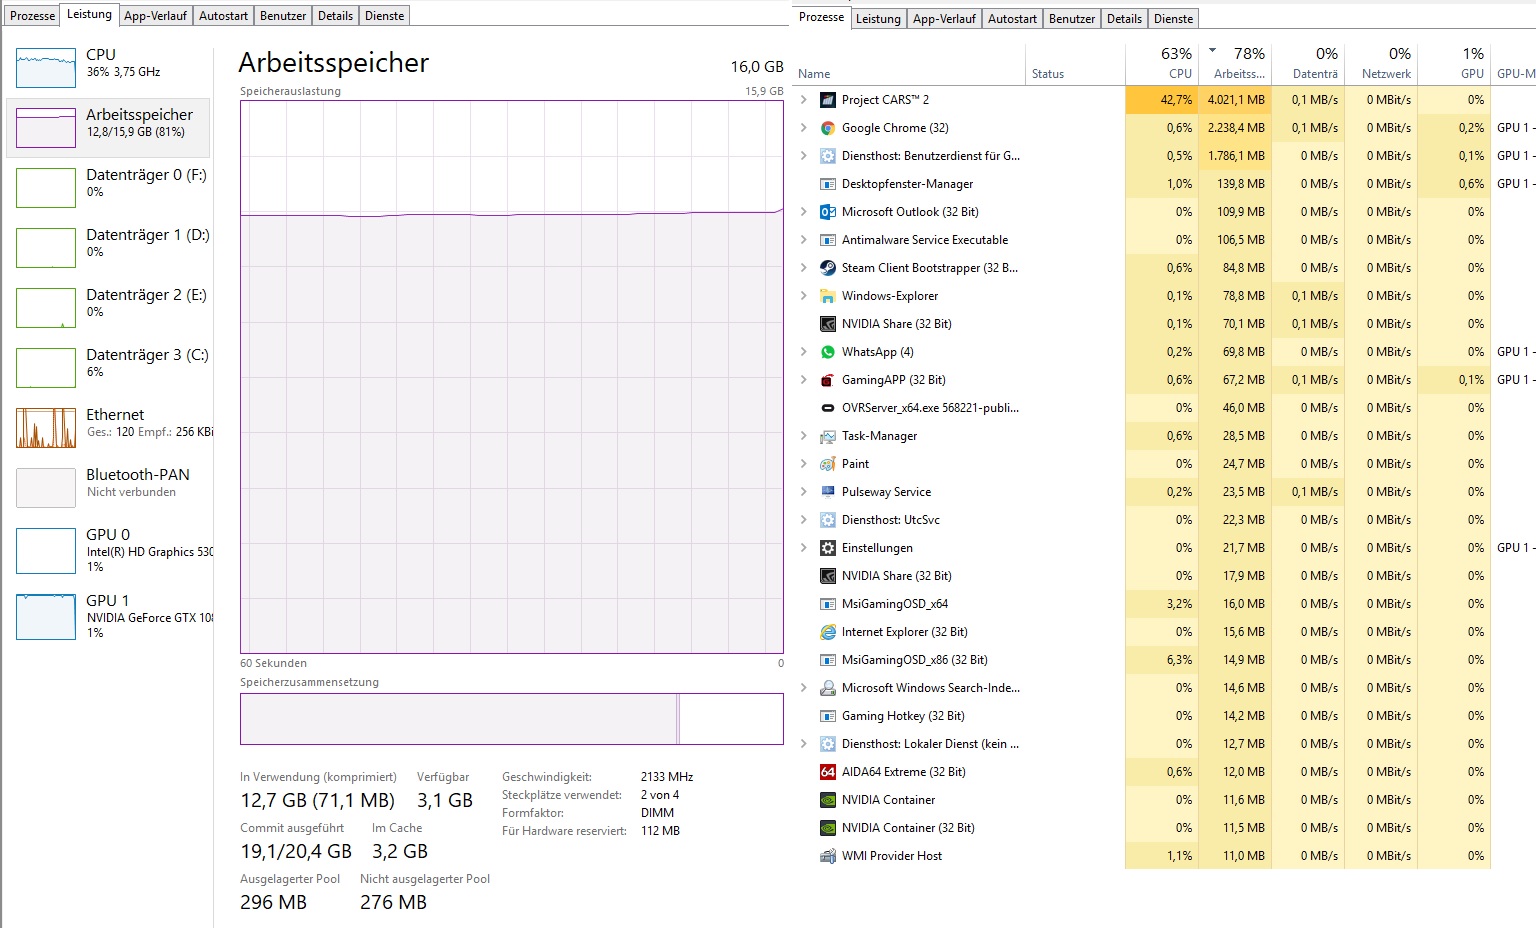Expand Diensthost: Benutzerdienst process group
Viewport: 1536px width, 928px height.
(804, 156)
